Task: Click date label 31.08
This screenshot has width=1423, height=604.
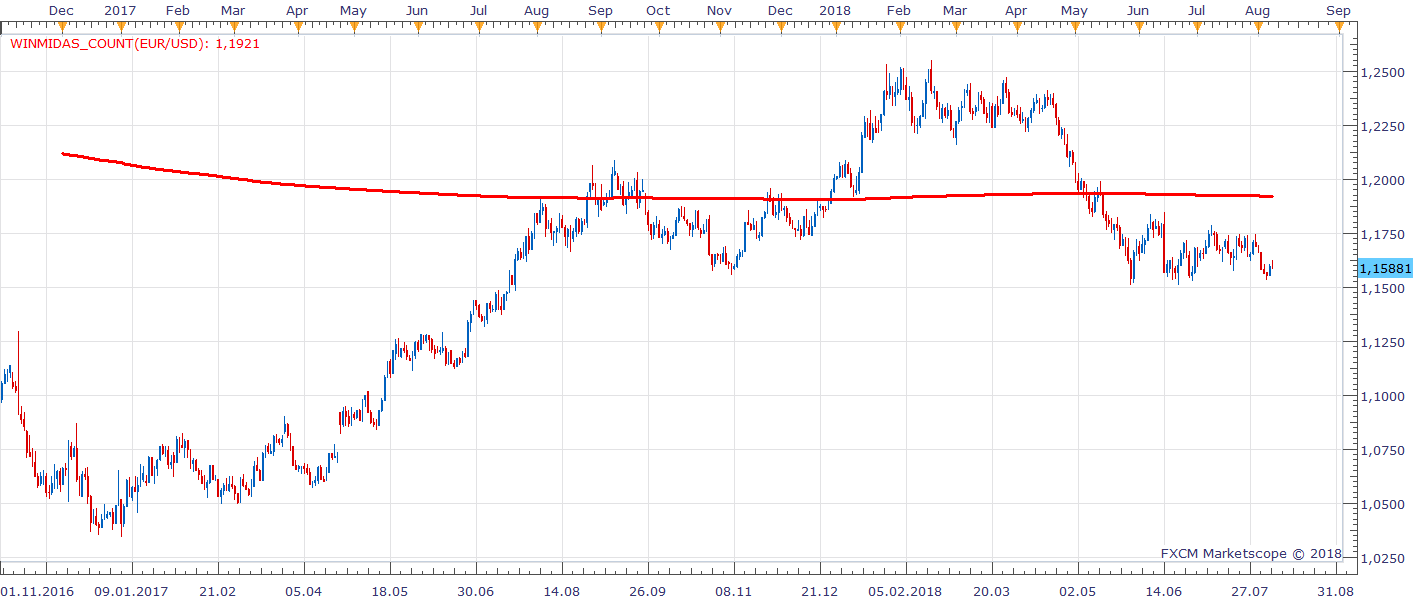Action: pos(1336,592)
